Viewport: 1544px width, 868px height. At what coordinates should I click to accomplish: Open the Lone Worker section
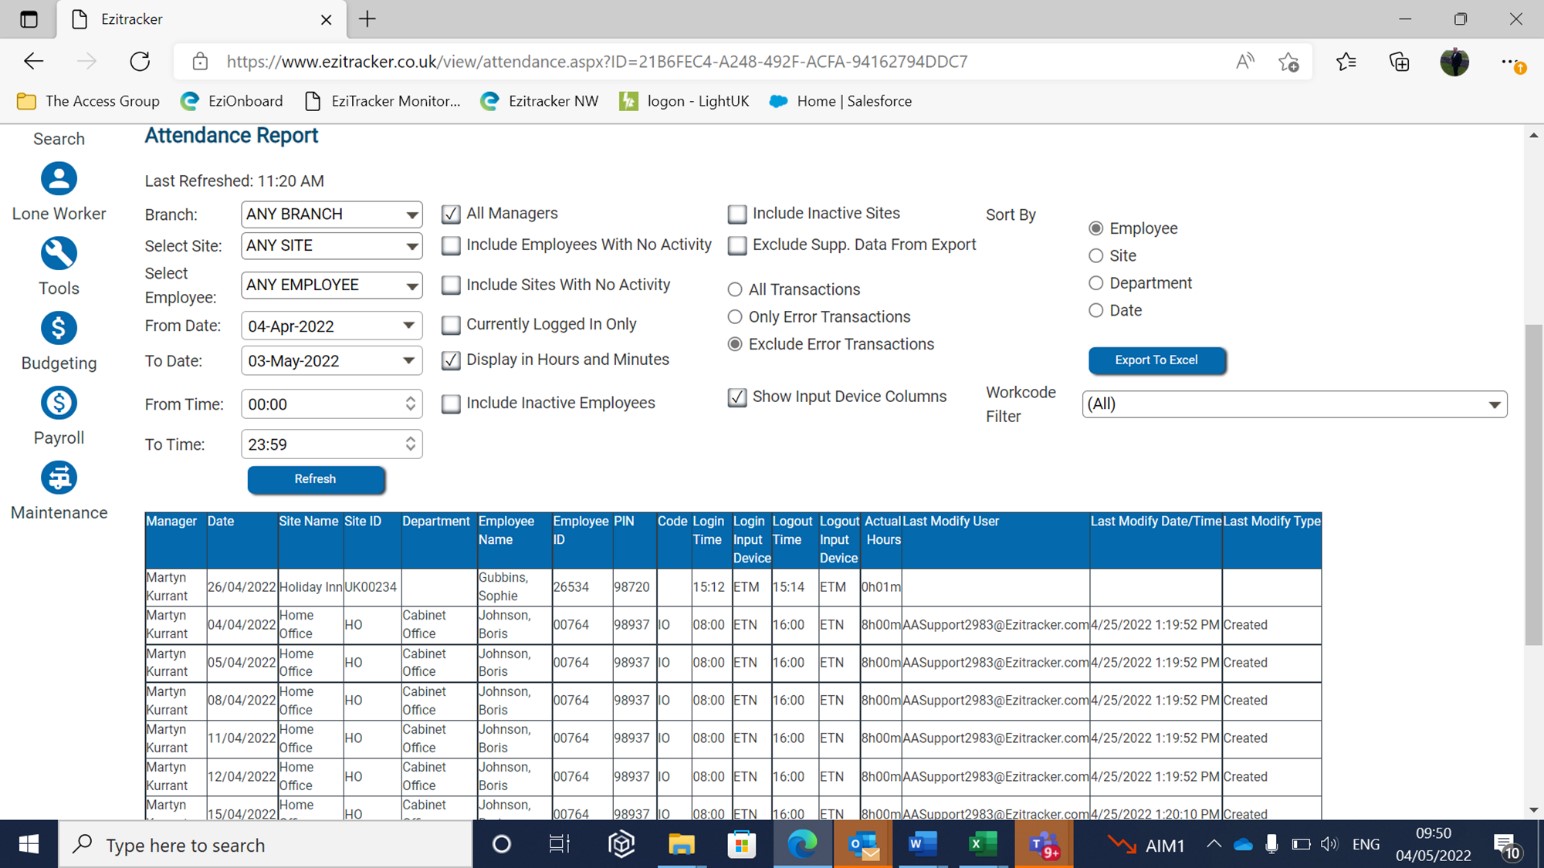(x=58, y=190)
